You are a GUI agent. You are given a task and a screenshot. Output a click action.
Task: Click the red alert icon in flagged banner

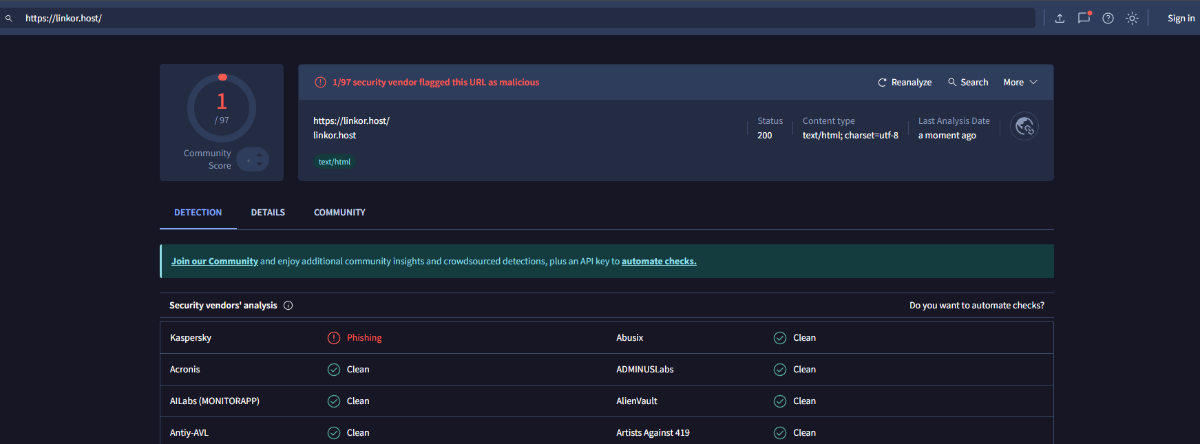(320, 82)
